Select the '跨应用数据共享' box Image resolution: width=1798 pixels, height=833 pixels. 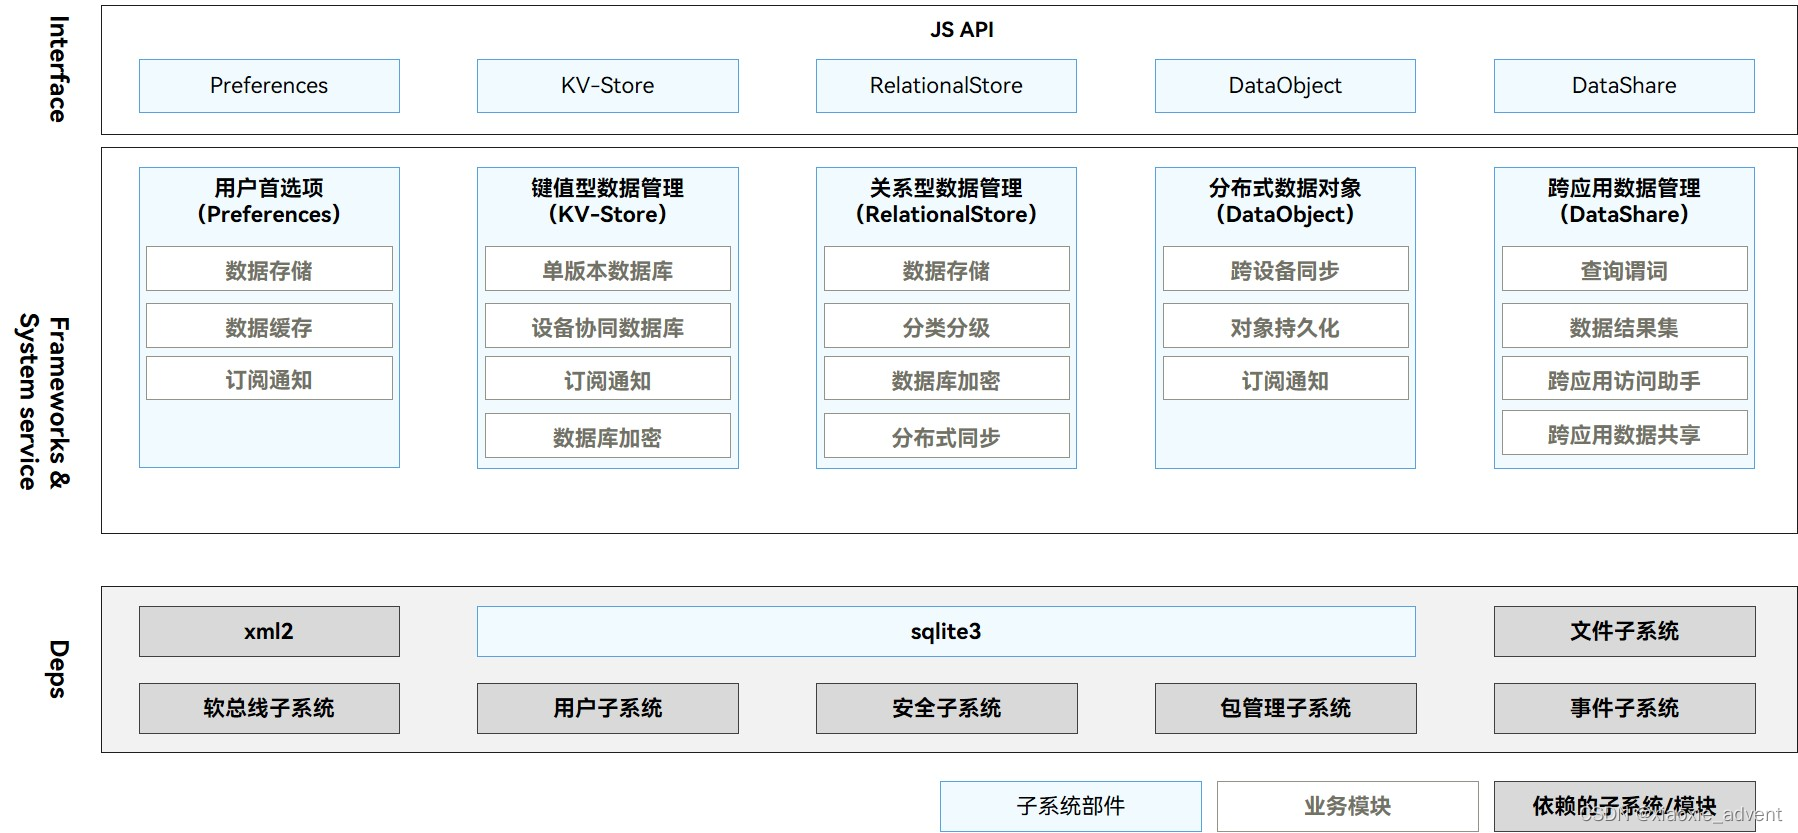pos(1624,433)
